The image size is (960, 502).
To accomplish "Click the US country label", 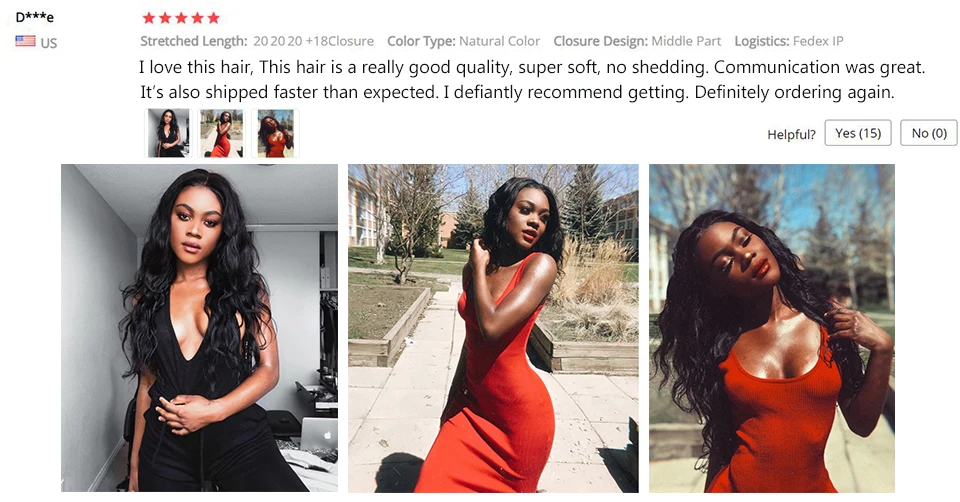I will pyautogui.click(x=48, y=42).
